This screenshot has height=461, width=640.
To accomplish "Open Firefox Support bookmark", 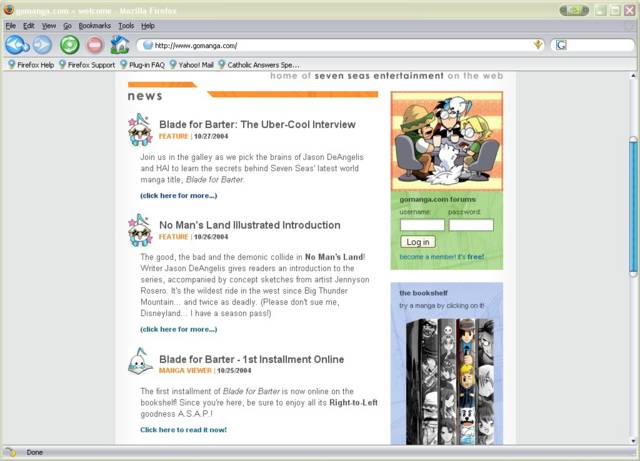I will pyautogui.click(x=87, y=65).
